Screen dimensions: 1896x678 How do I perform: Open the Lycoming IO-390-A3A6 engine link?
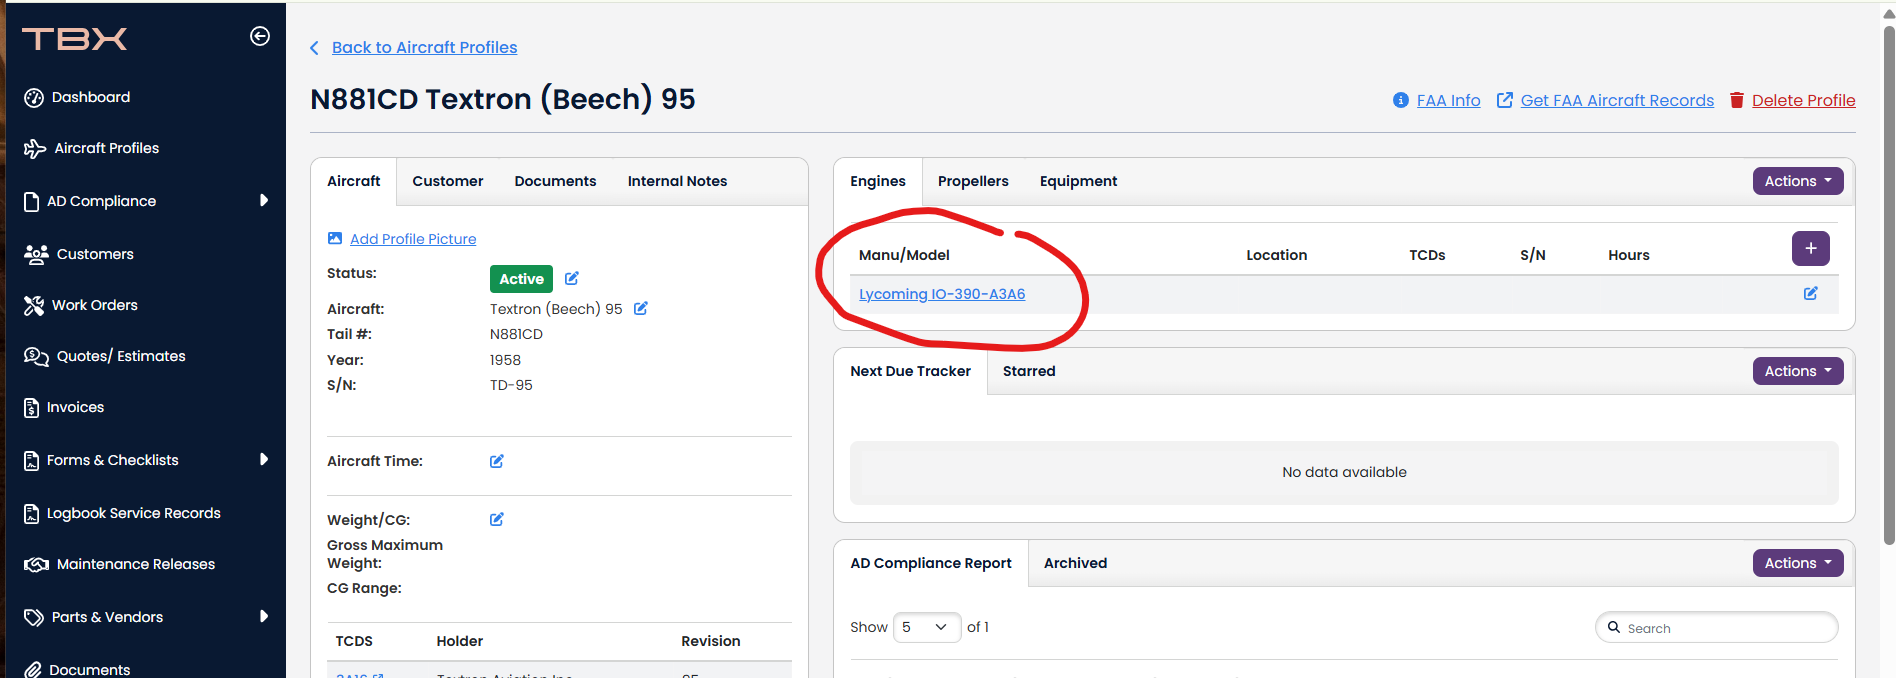[x=942, y=294]
